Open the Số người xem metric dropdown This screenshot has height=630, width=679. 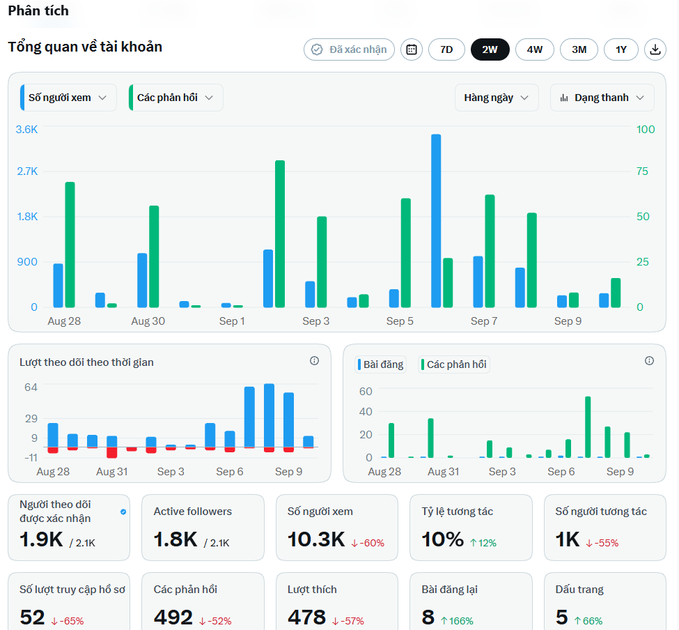[68, 98]
